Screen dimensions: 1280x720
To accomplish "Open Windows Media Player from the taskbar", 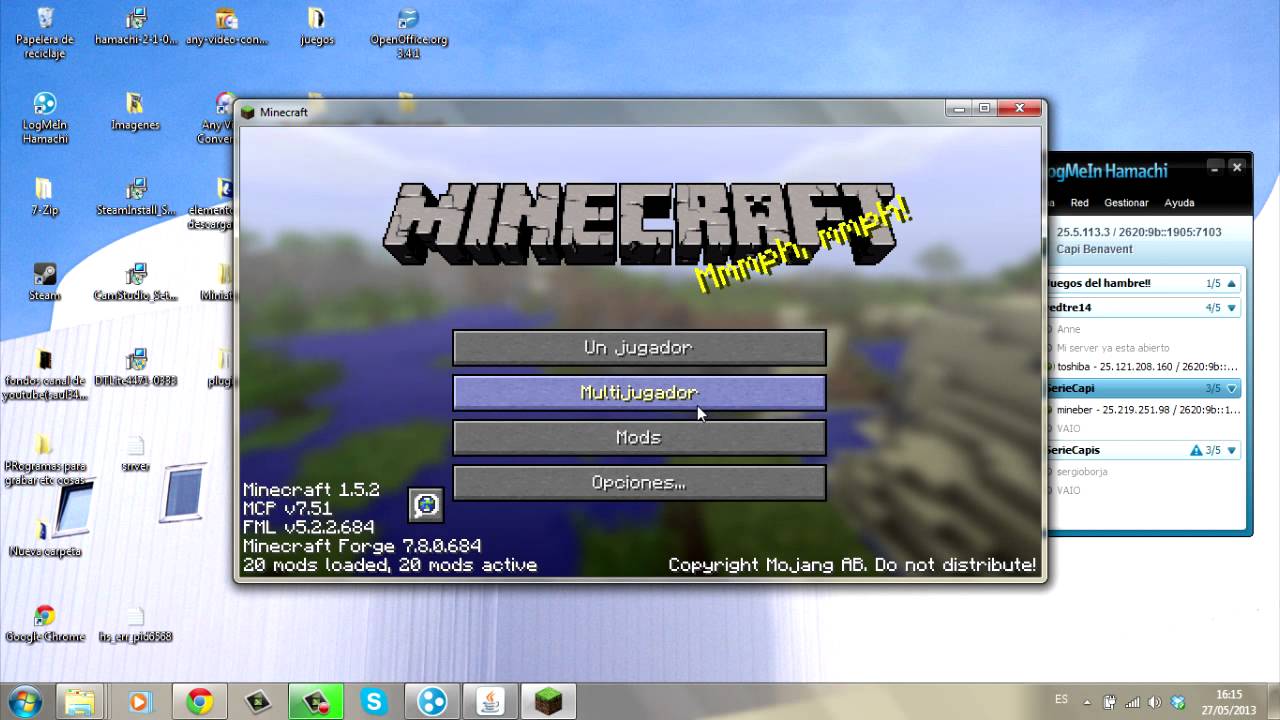I will pyautogui.click(x=138, y=702).
